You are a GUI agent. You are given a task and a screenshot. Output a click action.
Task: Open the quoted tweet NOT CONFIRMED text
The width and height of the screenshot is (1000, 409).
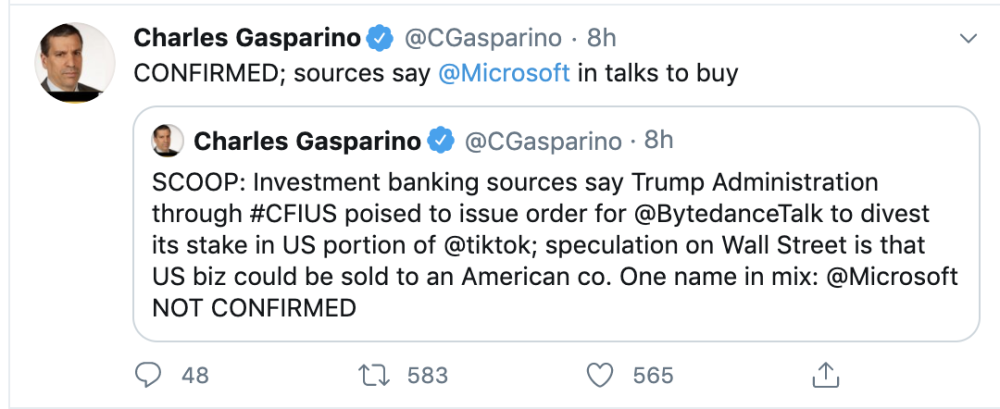(x=254, y=308)
